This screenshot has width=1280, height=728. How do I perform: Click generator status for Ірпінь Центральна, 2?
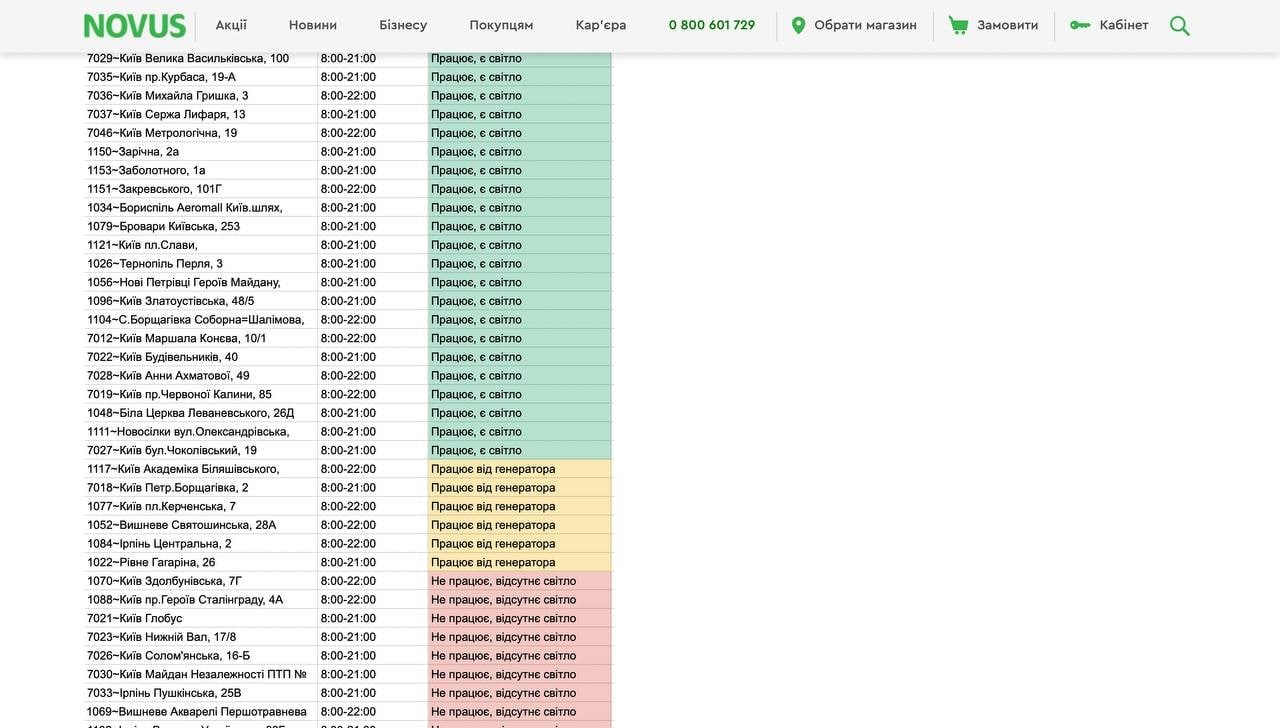[x=493, y=544]
